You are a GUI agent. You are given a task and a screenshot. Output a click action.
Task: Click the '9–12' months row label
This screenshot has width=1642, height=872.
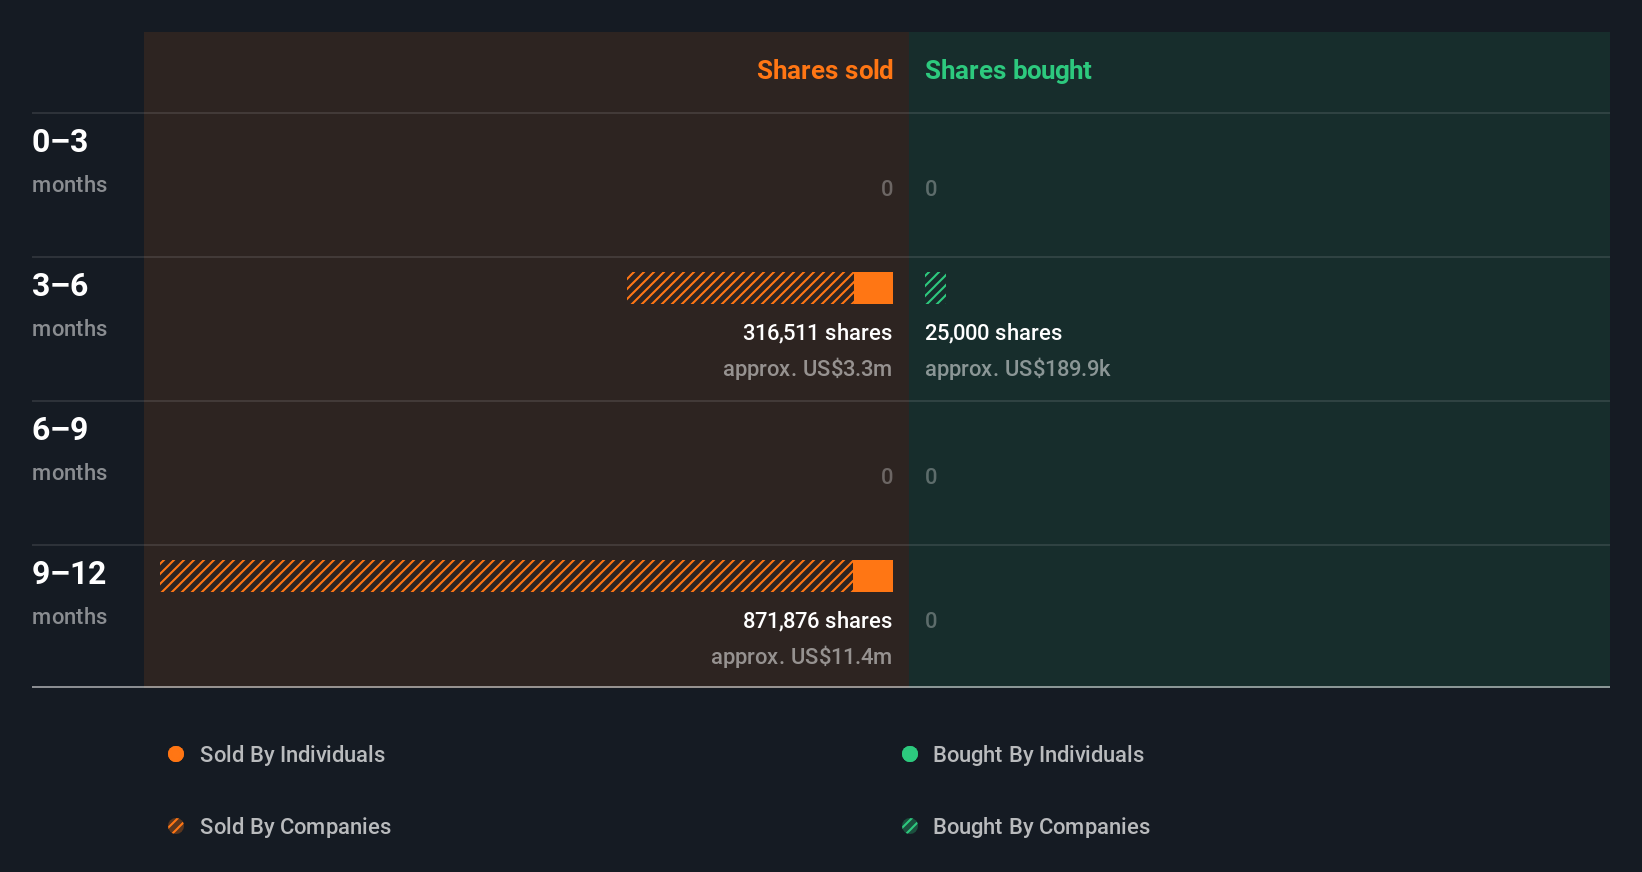[69, 592]
